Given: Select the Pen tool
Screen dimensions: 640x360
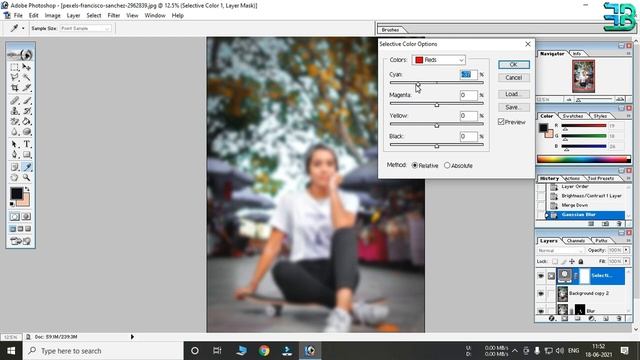Looking at the screenshot, I should [x=15, y=155].
